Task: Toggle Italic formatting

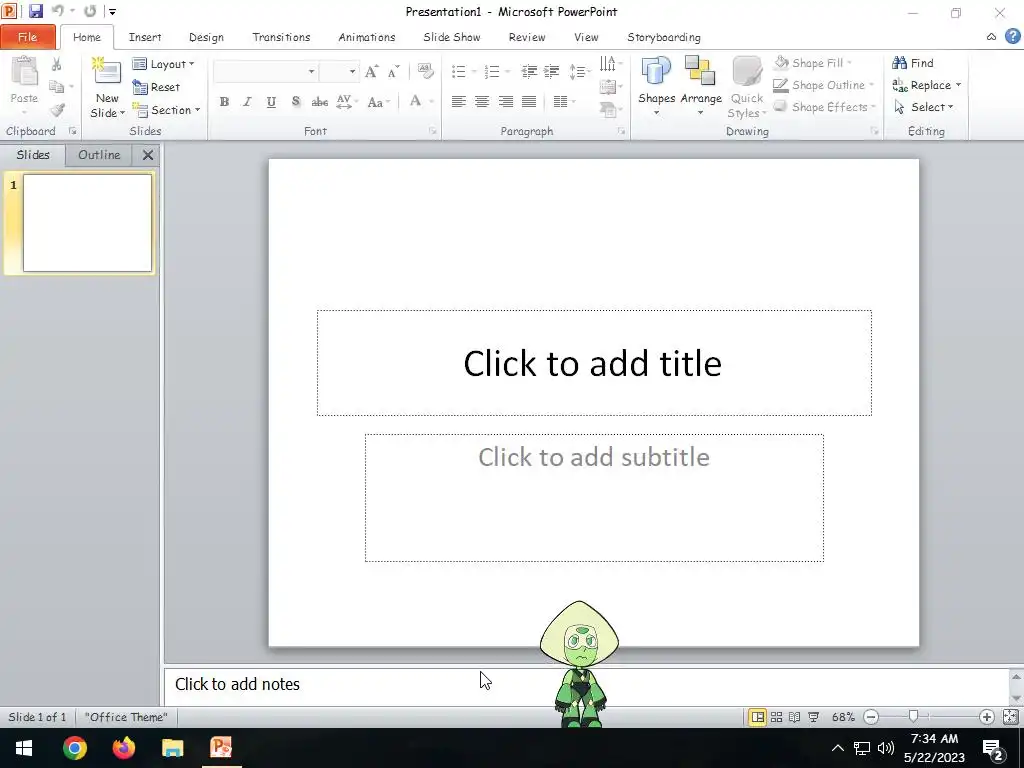Action: [248, 102]
